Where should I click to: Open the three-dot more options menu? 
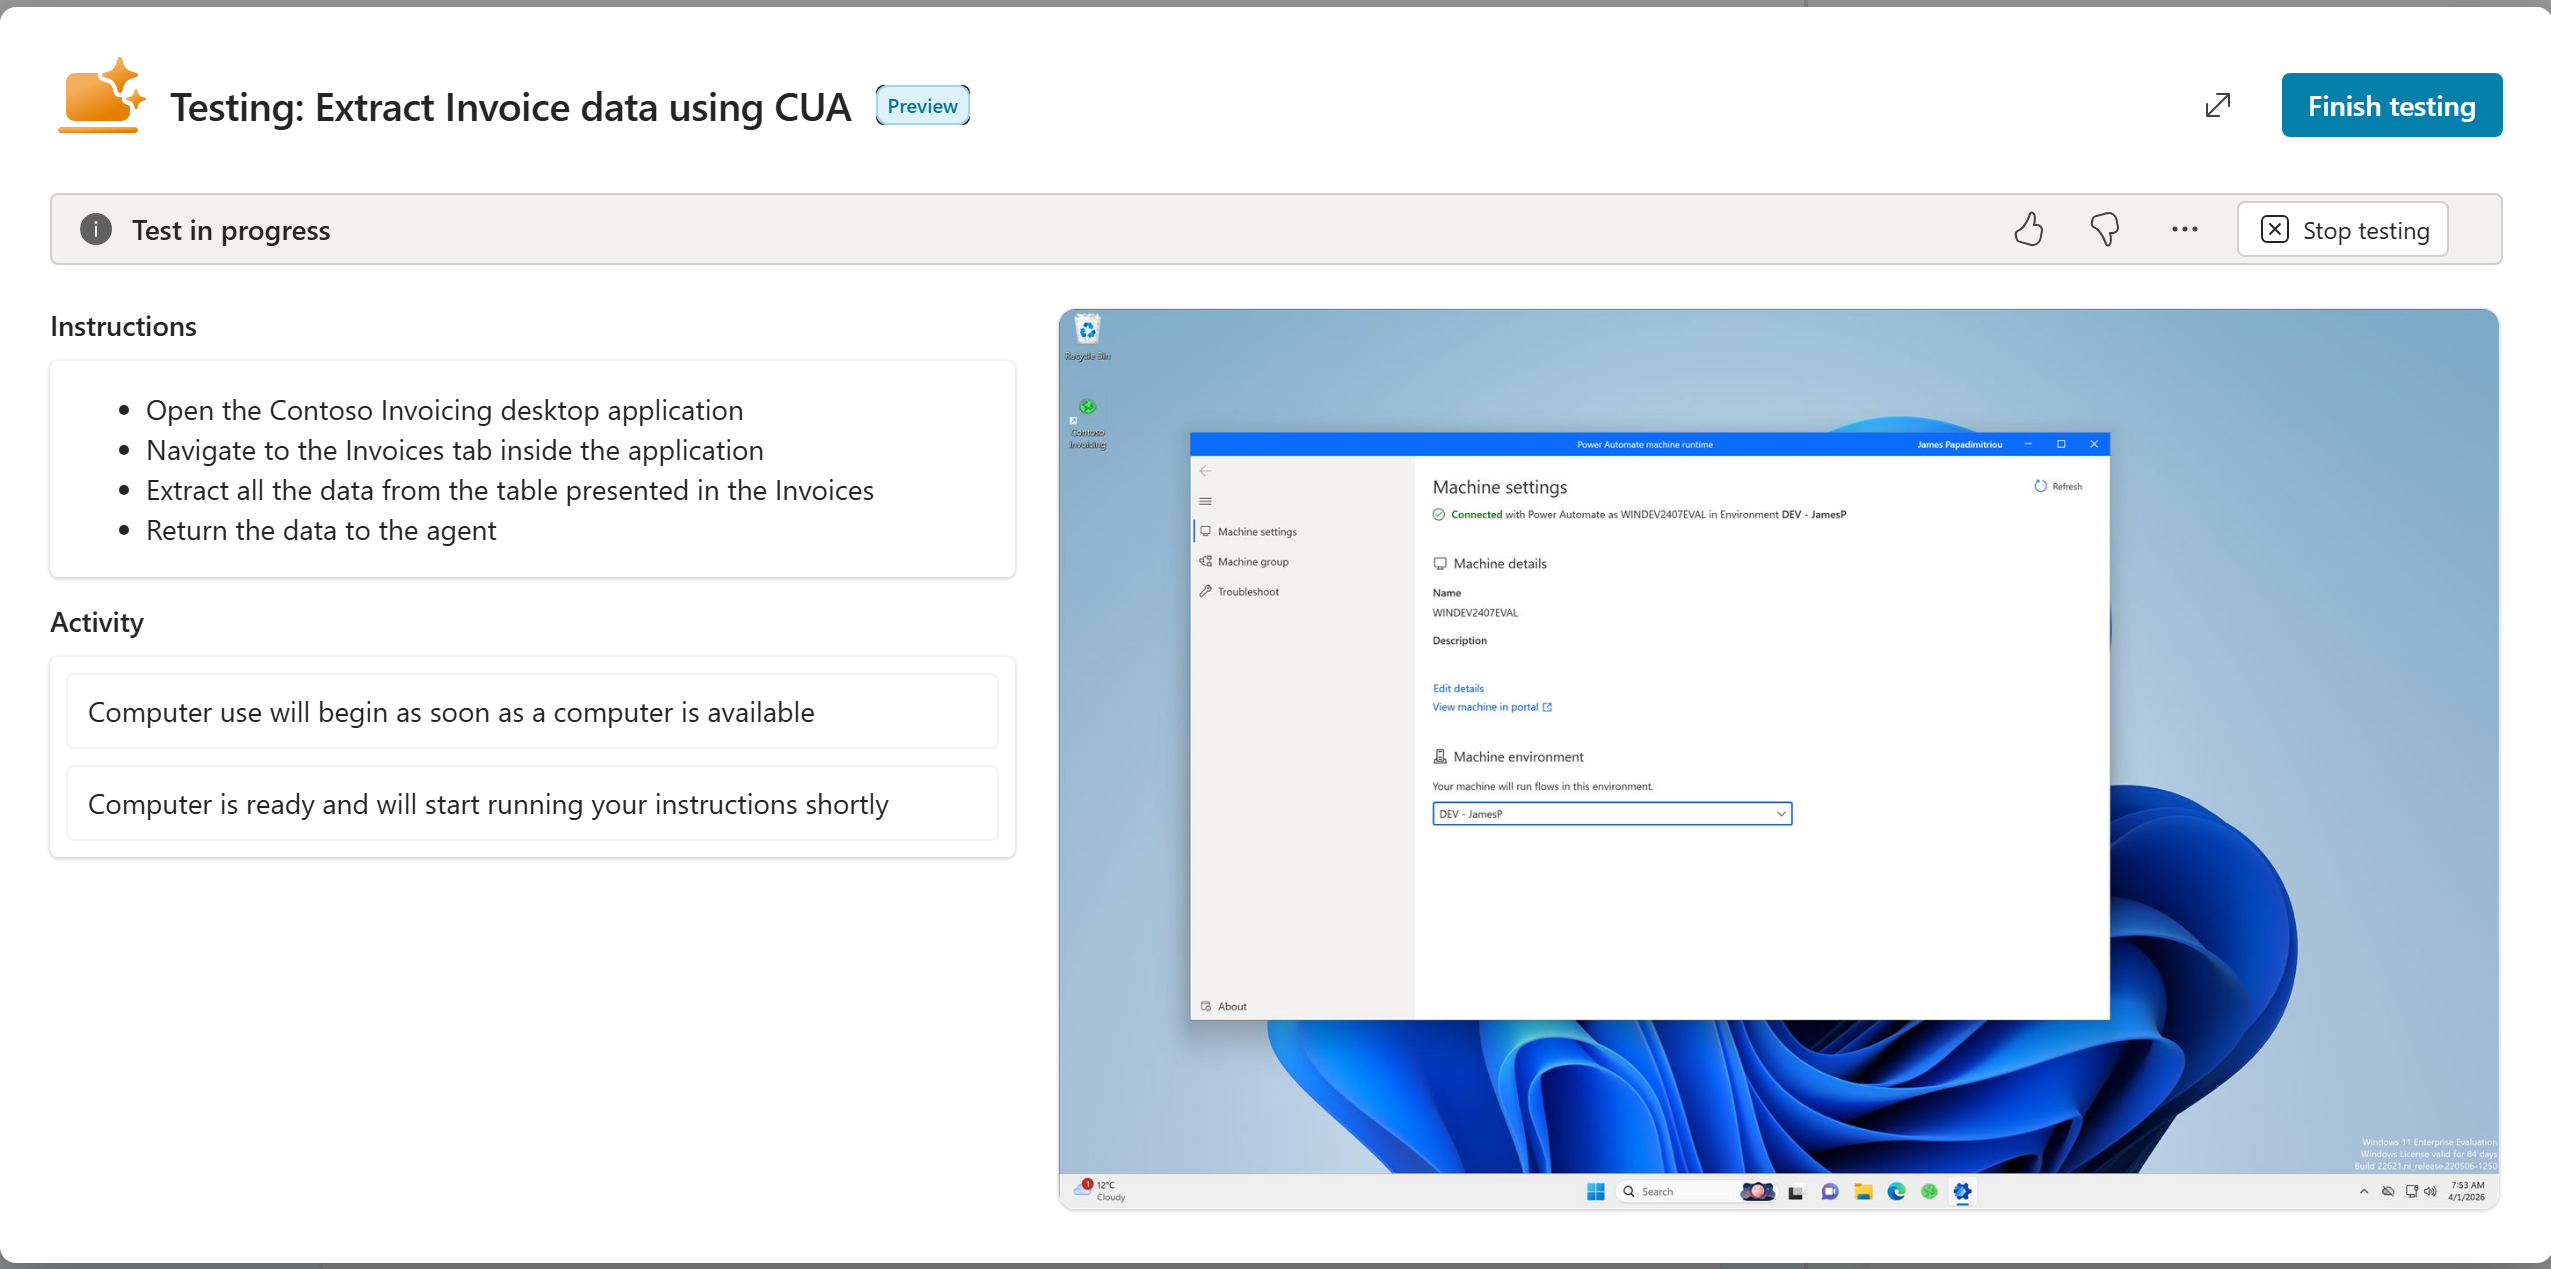click(x=2184, y=229)
